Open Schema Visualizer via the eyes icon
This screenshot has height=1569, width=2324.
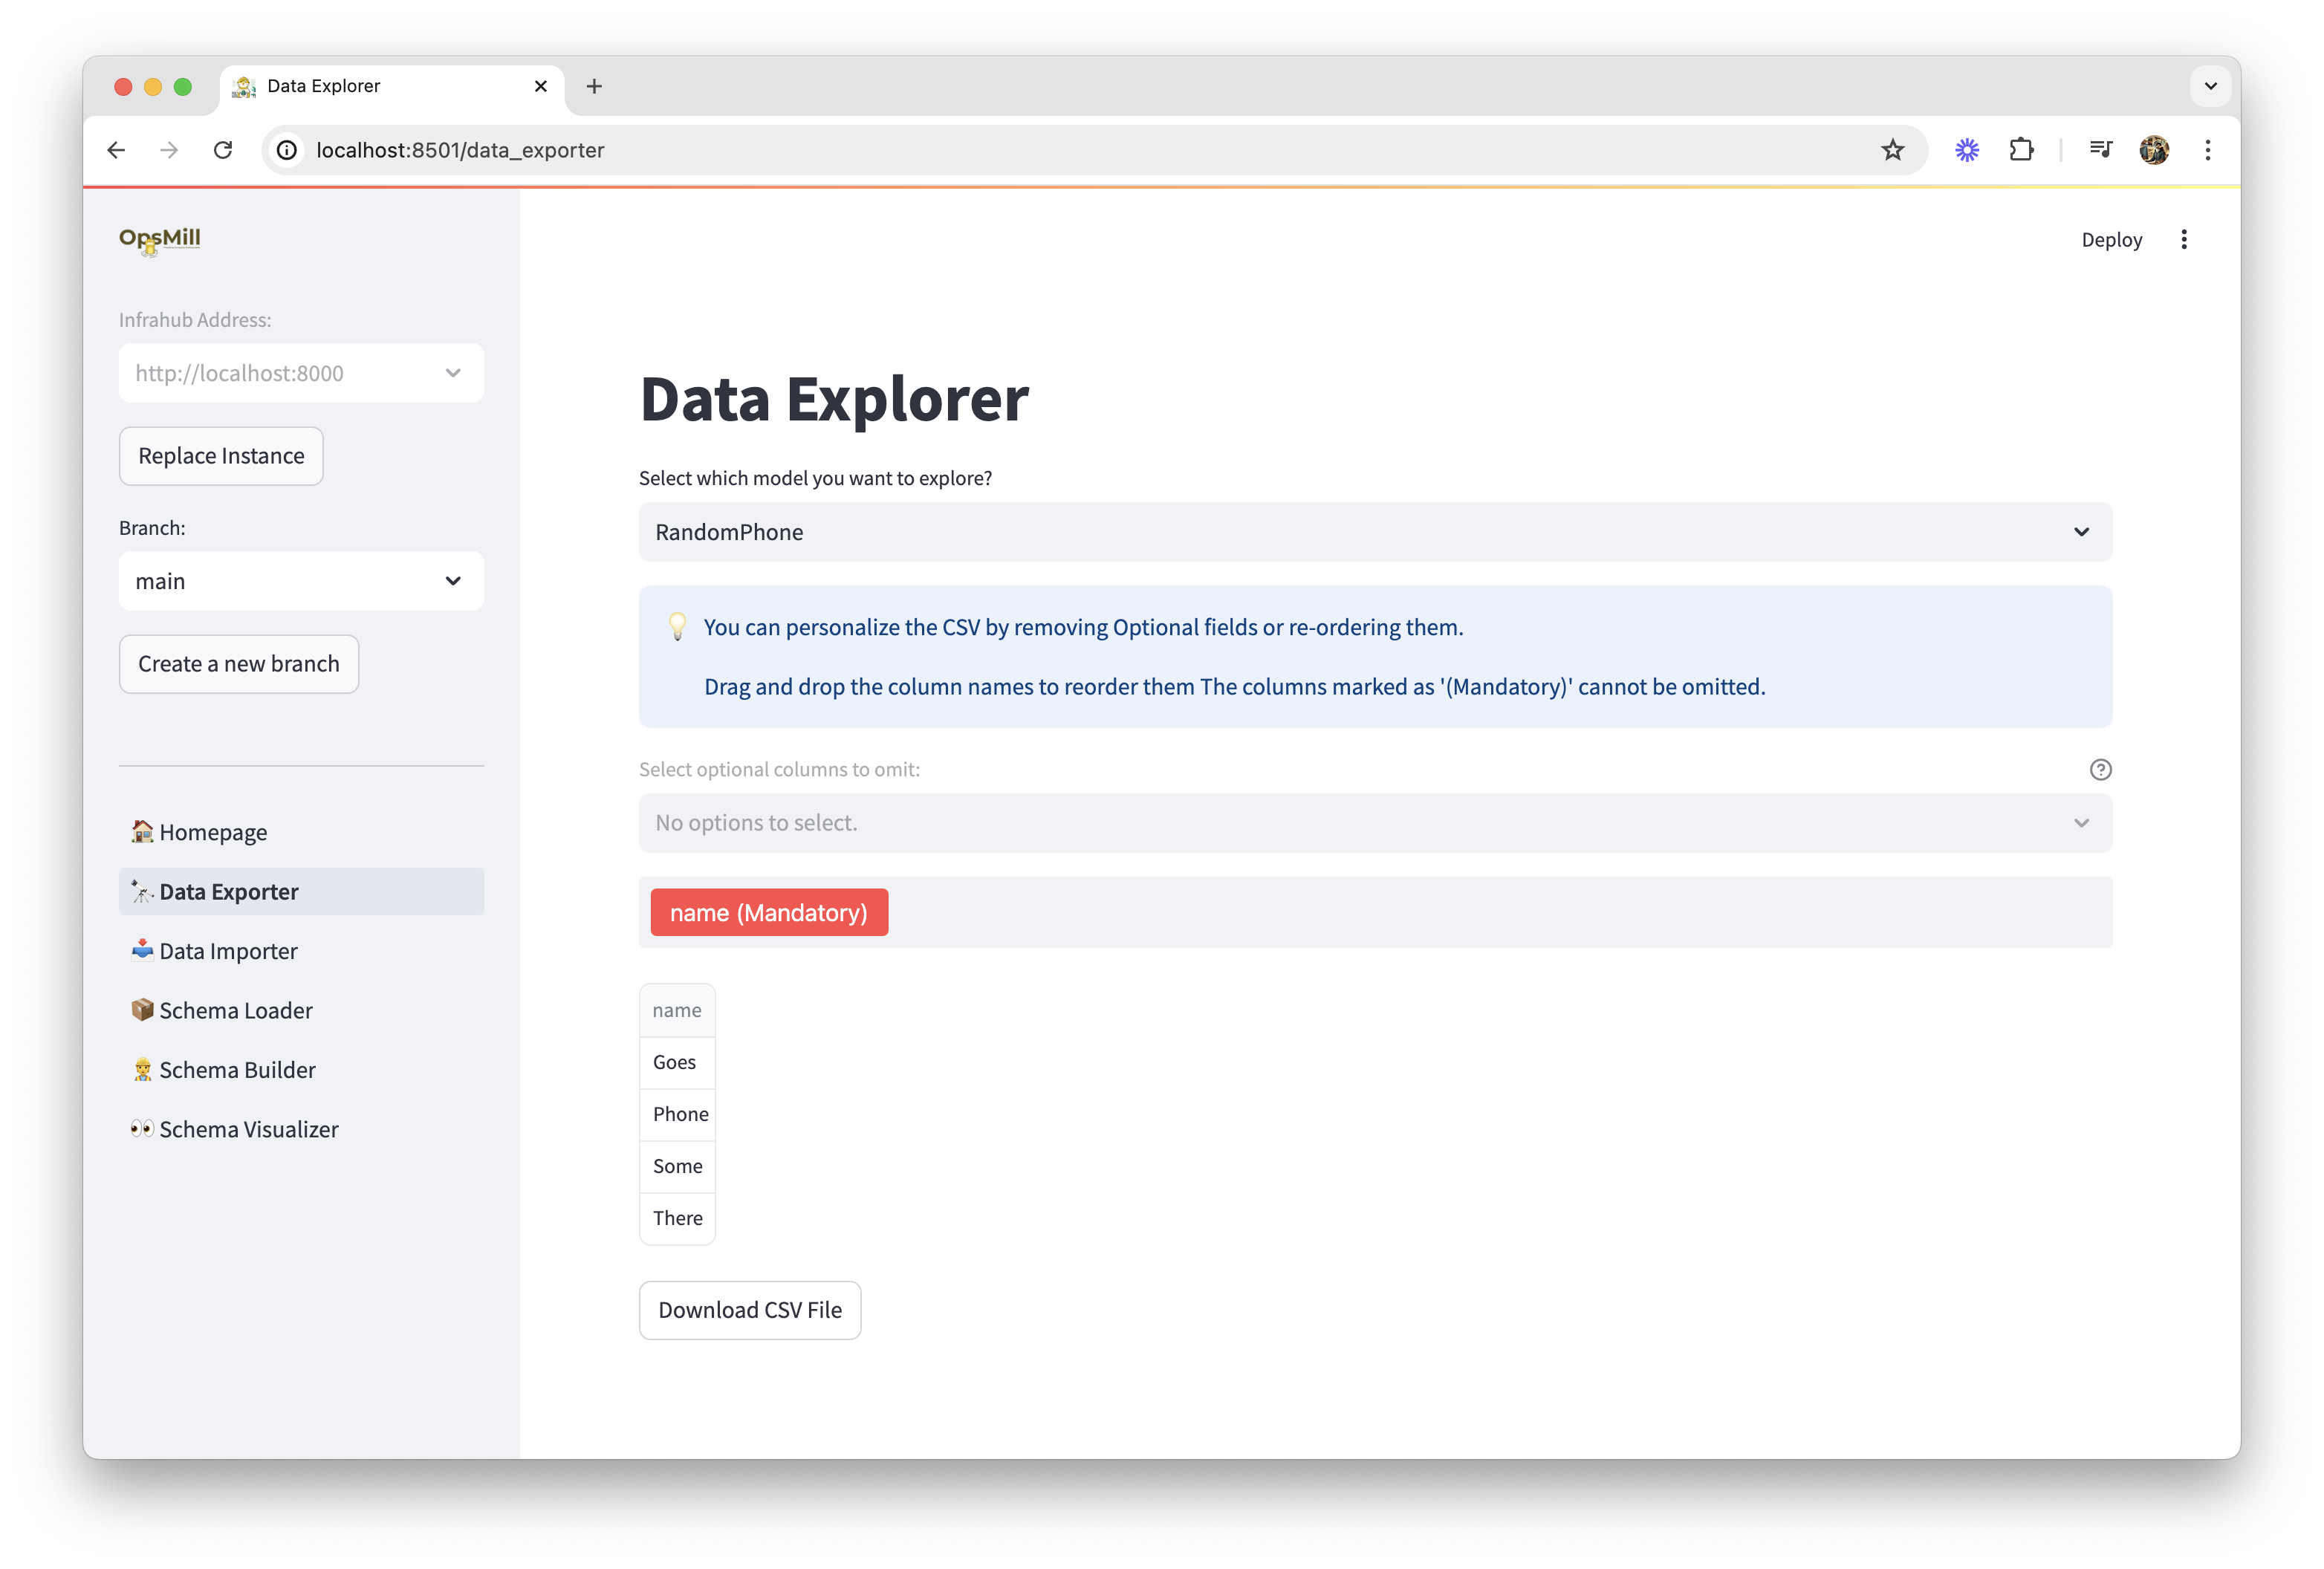(142, 1129)
